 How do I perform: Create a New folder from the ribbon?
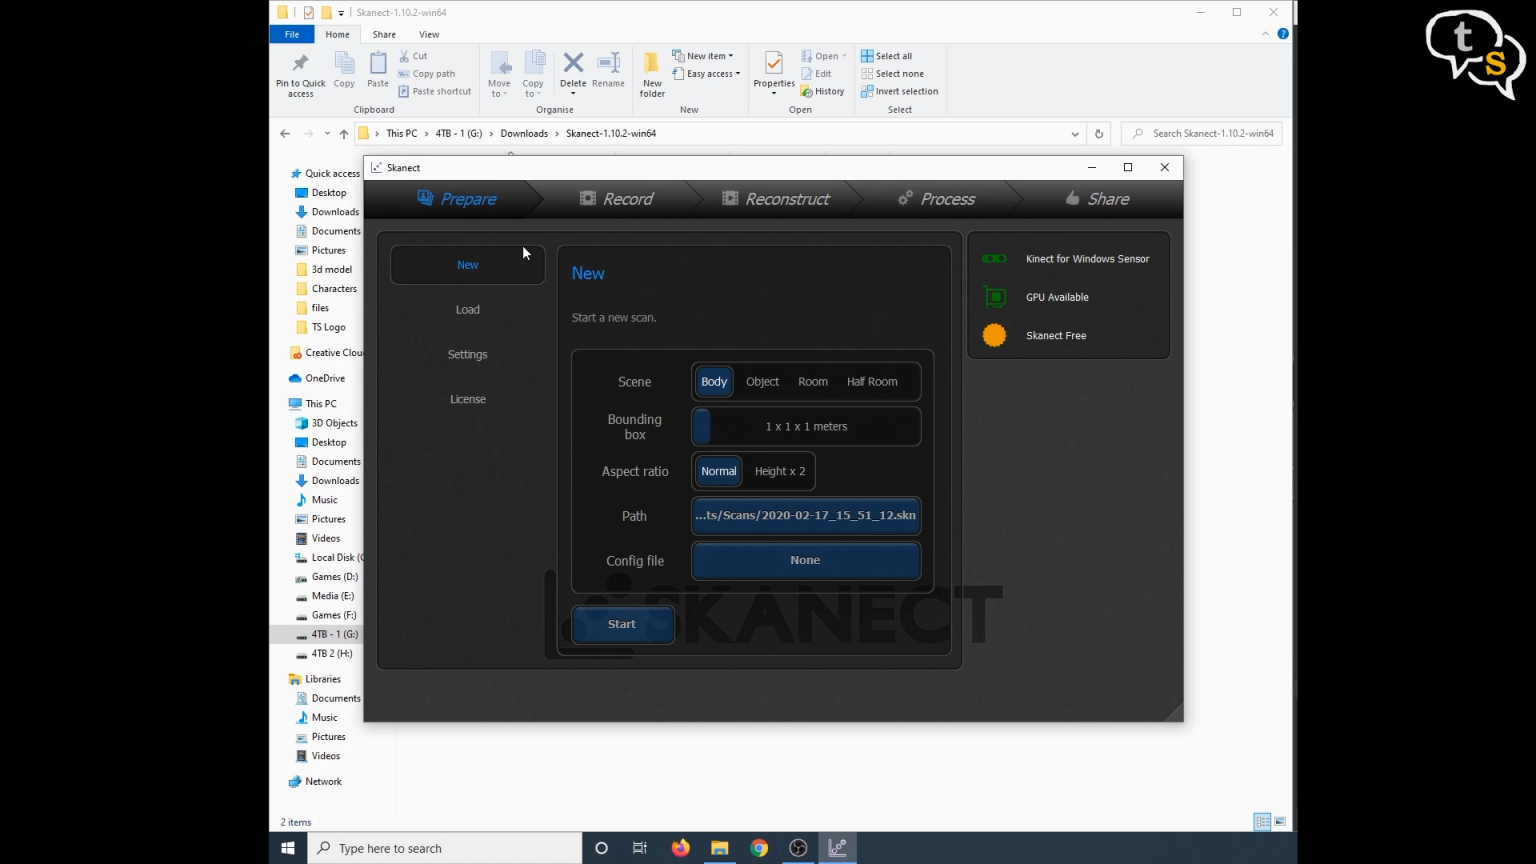pyautogui.click(x=652, y=74)
